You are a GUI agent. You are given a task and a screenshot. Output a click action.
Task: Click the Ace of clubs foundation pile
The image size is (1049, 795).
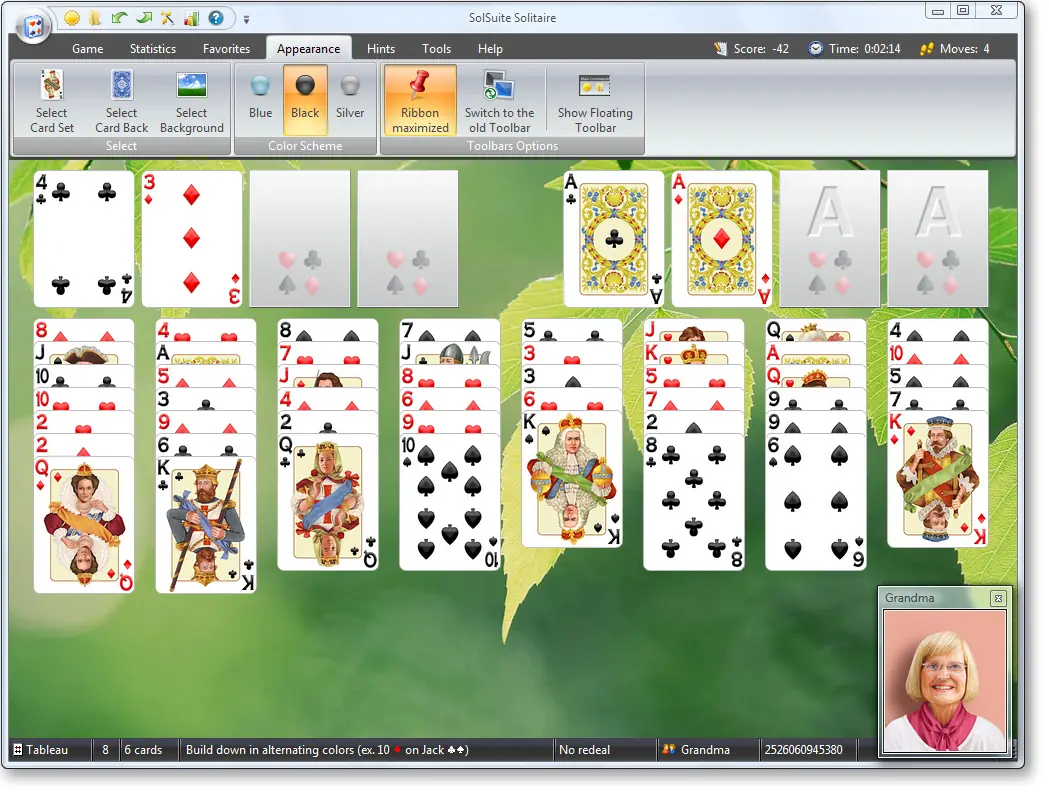point(614,239)
